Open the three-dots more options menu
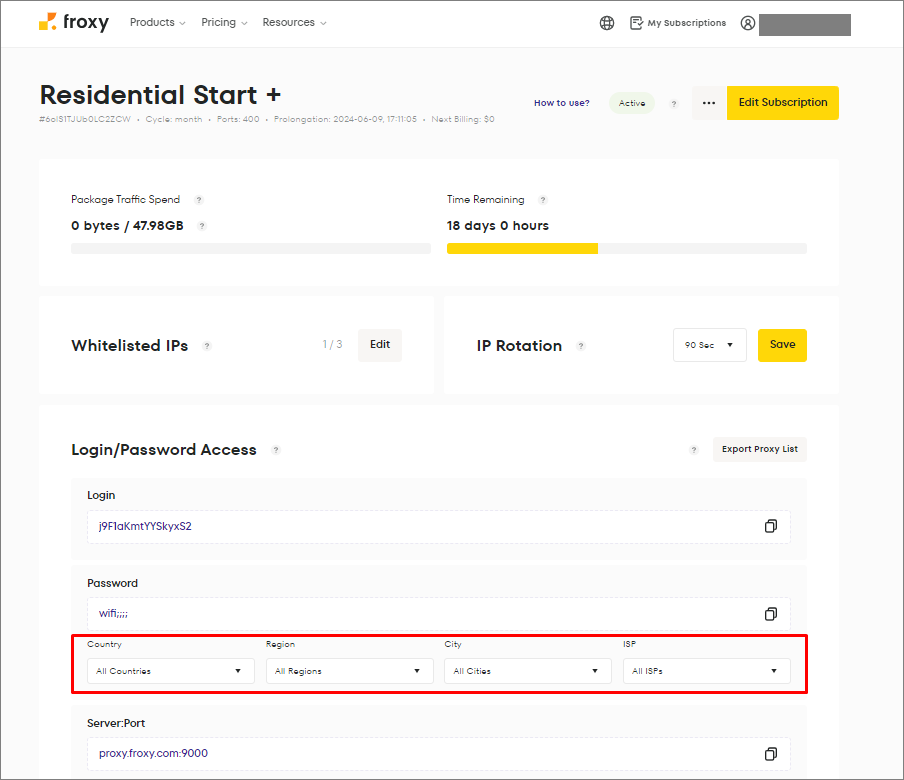This screenshot has height=780, width=904. (709, 103)
